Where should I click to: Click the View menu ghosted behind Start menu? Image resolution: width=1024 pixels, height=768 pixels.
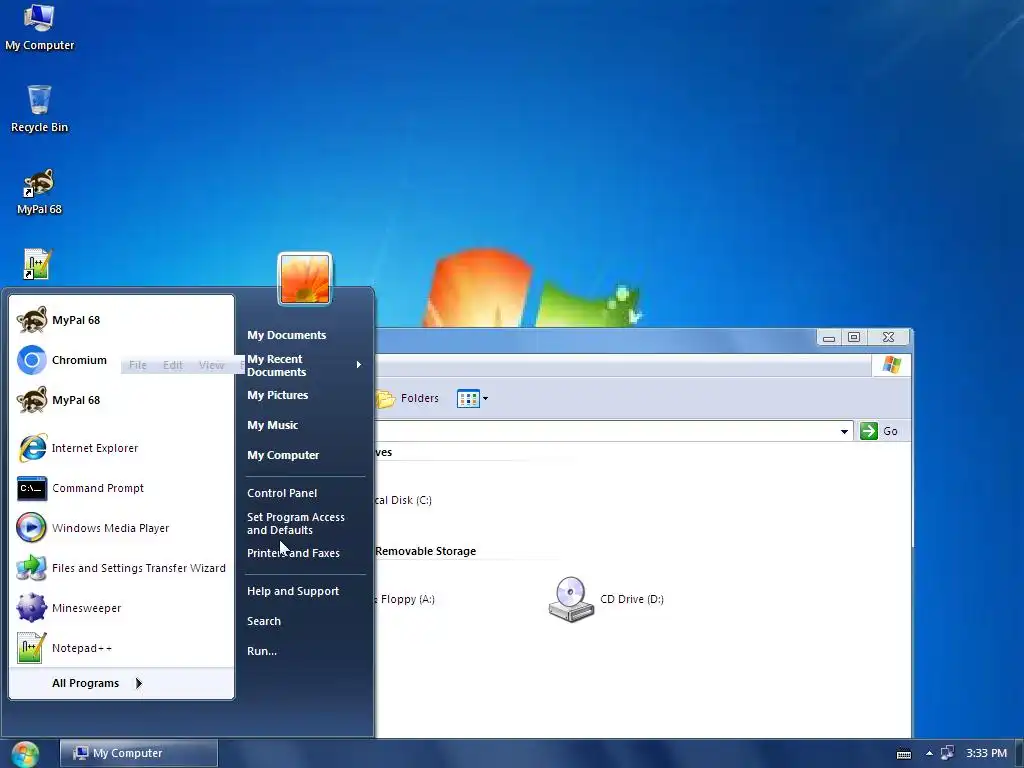point(211,365)
